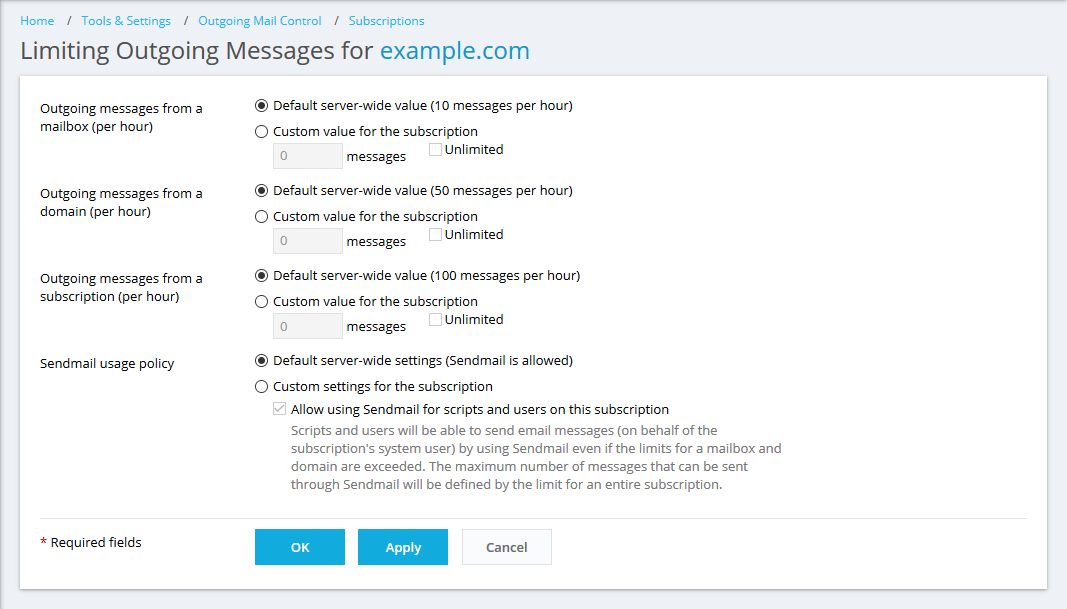Viewport: 1067px width, 609px height.
Task: Choose custom value for domain messages
Action: [x=262, y=216]
